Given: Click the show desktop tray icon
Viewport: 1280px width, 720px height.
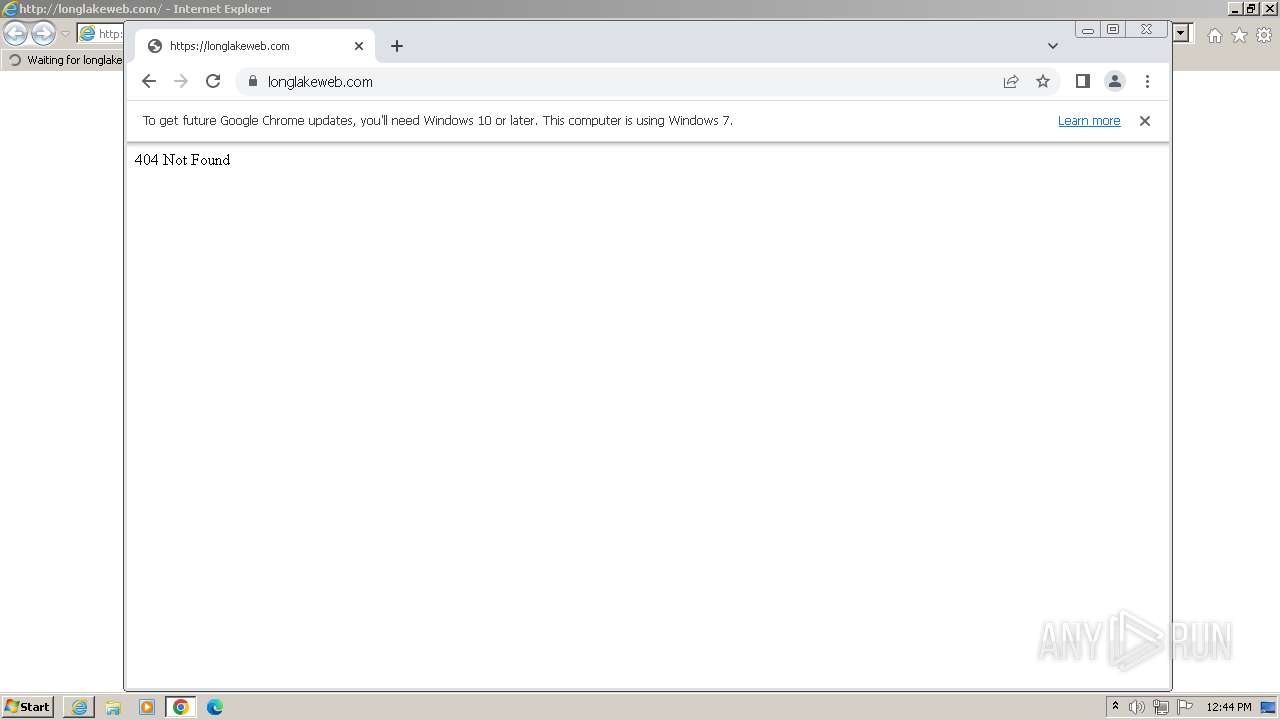Looking at the screenshot, I should point(1269,707).
